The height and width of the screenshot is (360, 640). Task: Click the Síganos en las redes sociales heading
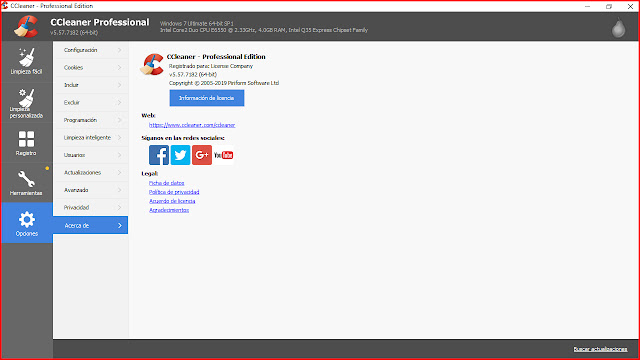click(183, 138)
